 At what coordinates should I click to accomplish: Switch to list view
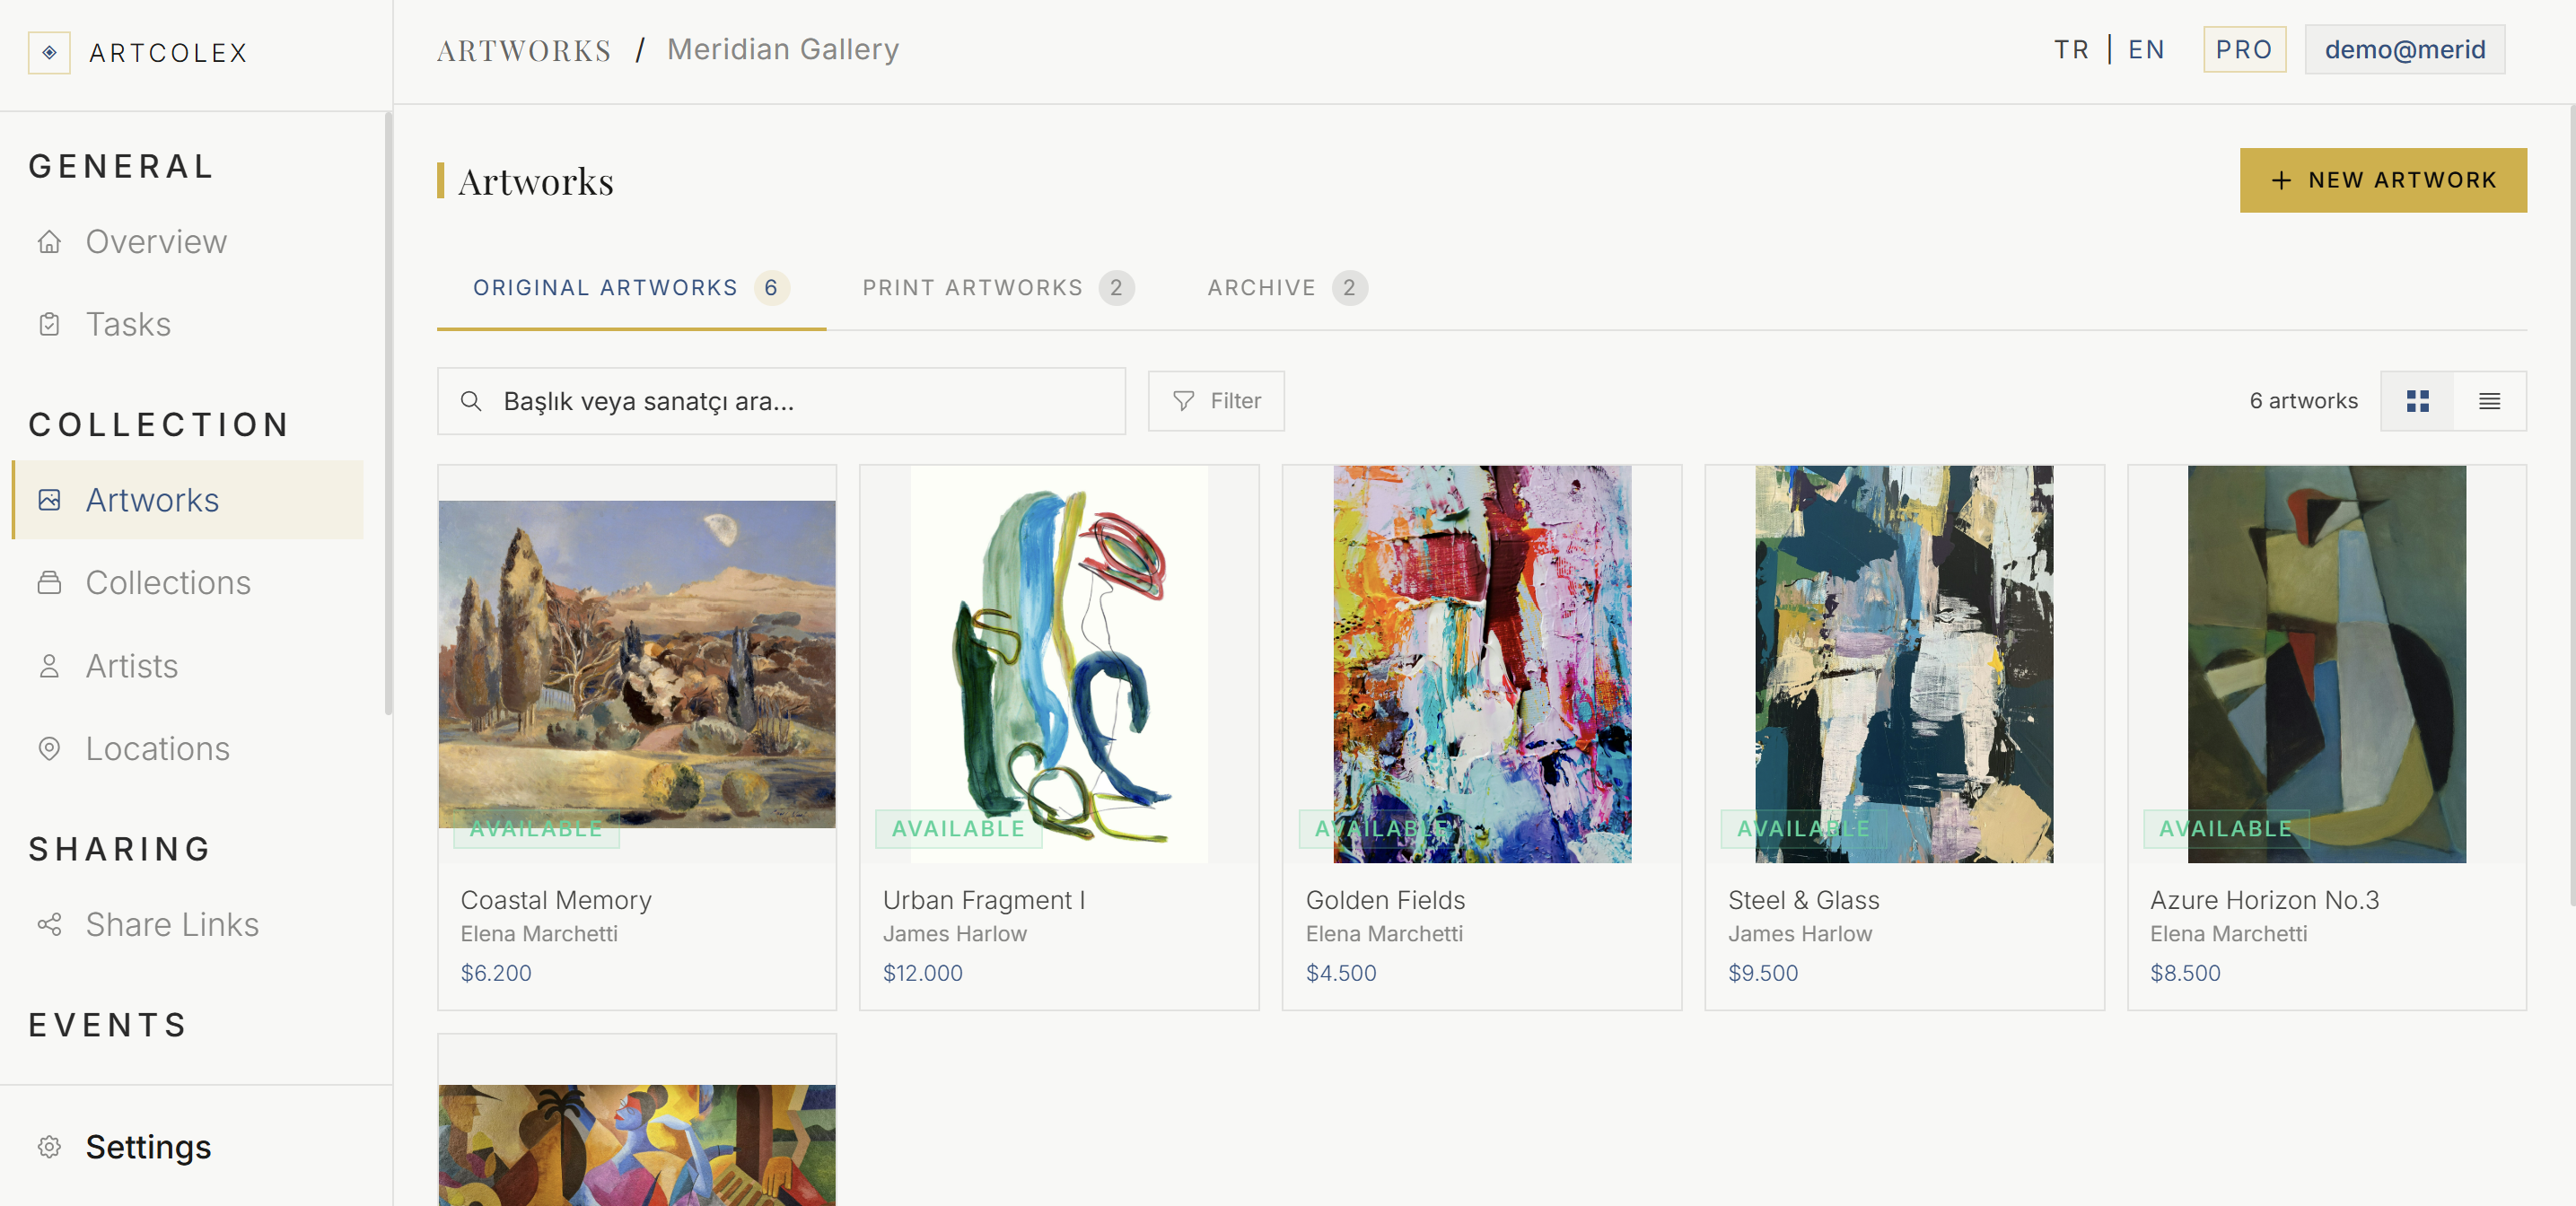coord(2490,401)
